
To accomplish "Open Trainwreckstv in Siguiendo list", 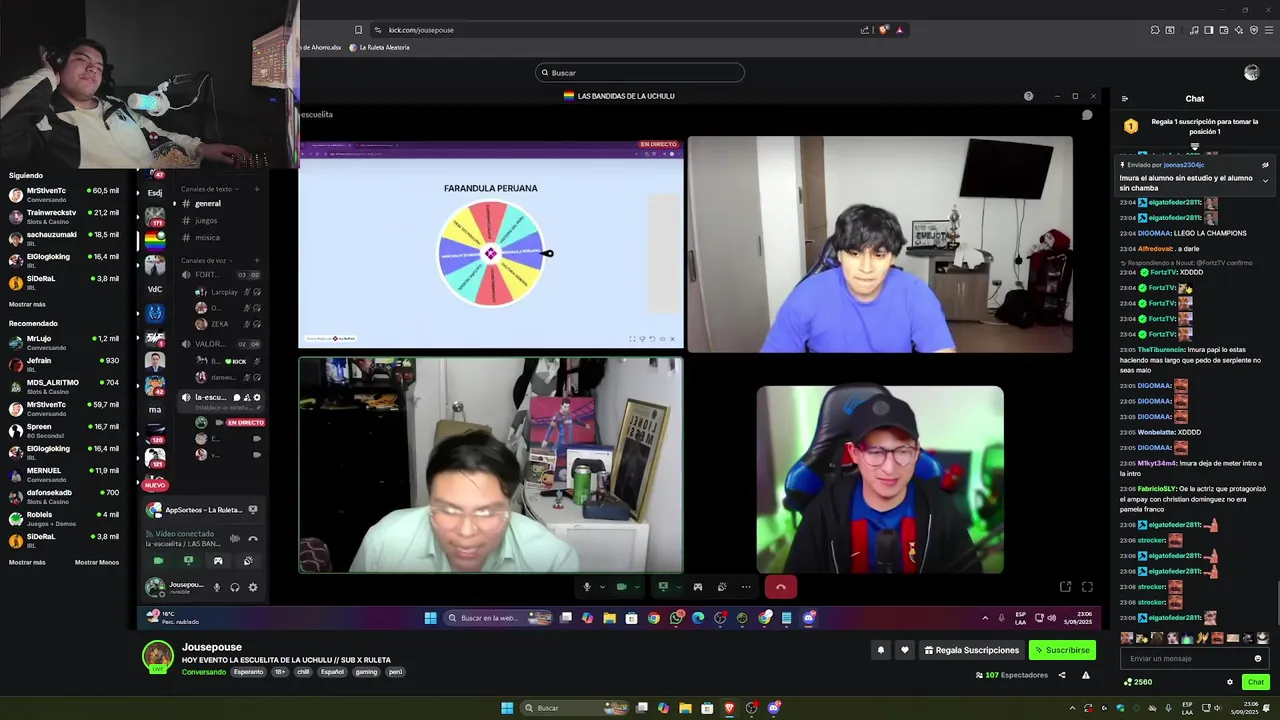I will 64,216.
